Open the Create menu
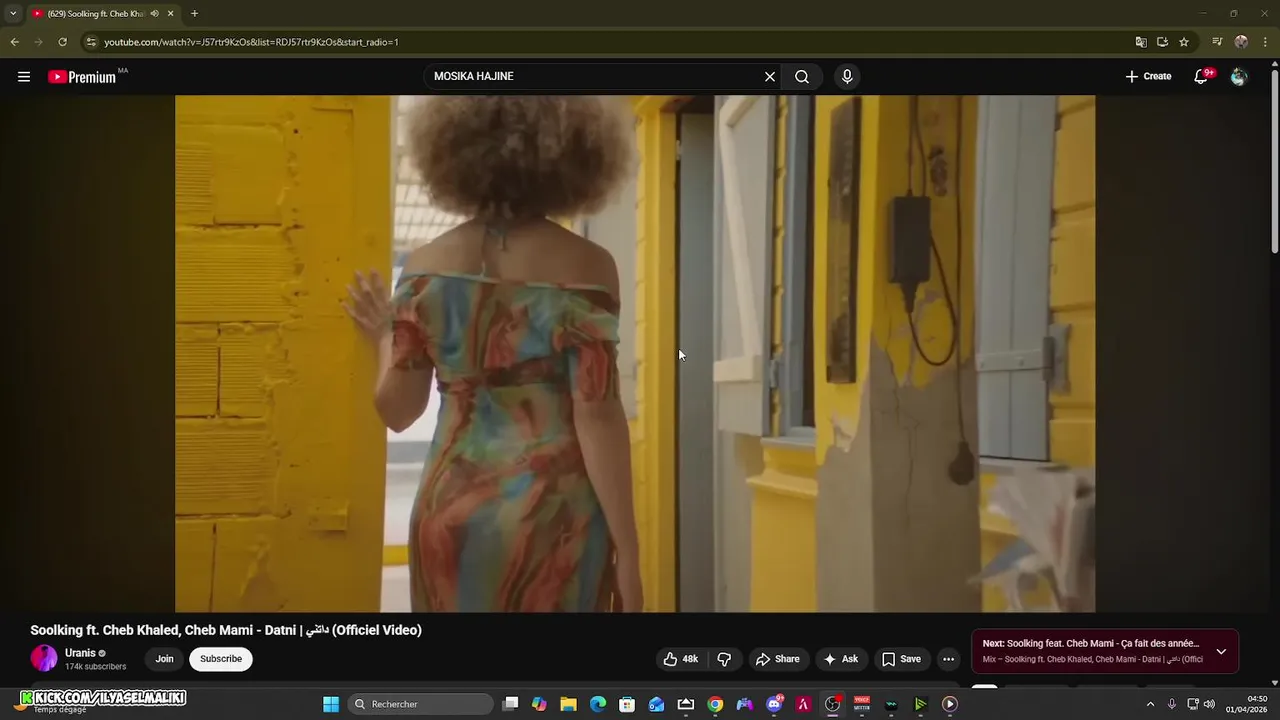This screenshot has height=720, width=1280. pyautogui.click(x=1148, y=77)
